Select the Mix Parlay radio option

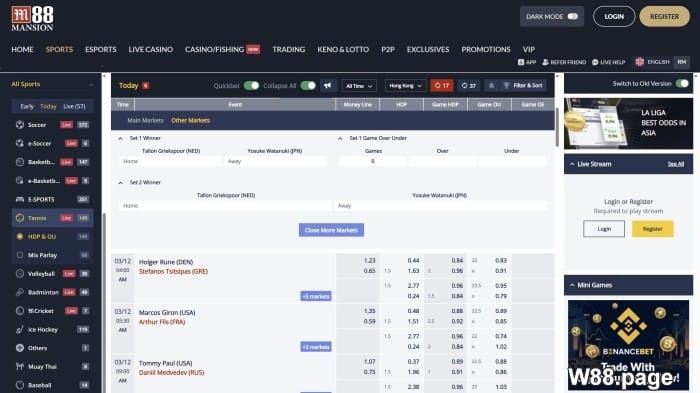pyautogui.click(x=20, y=255)
